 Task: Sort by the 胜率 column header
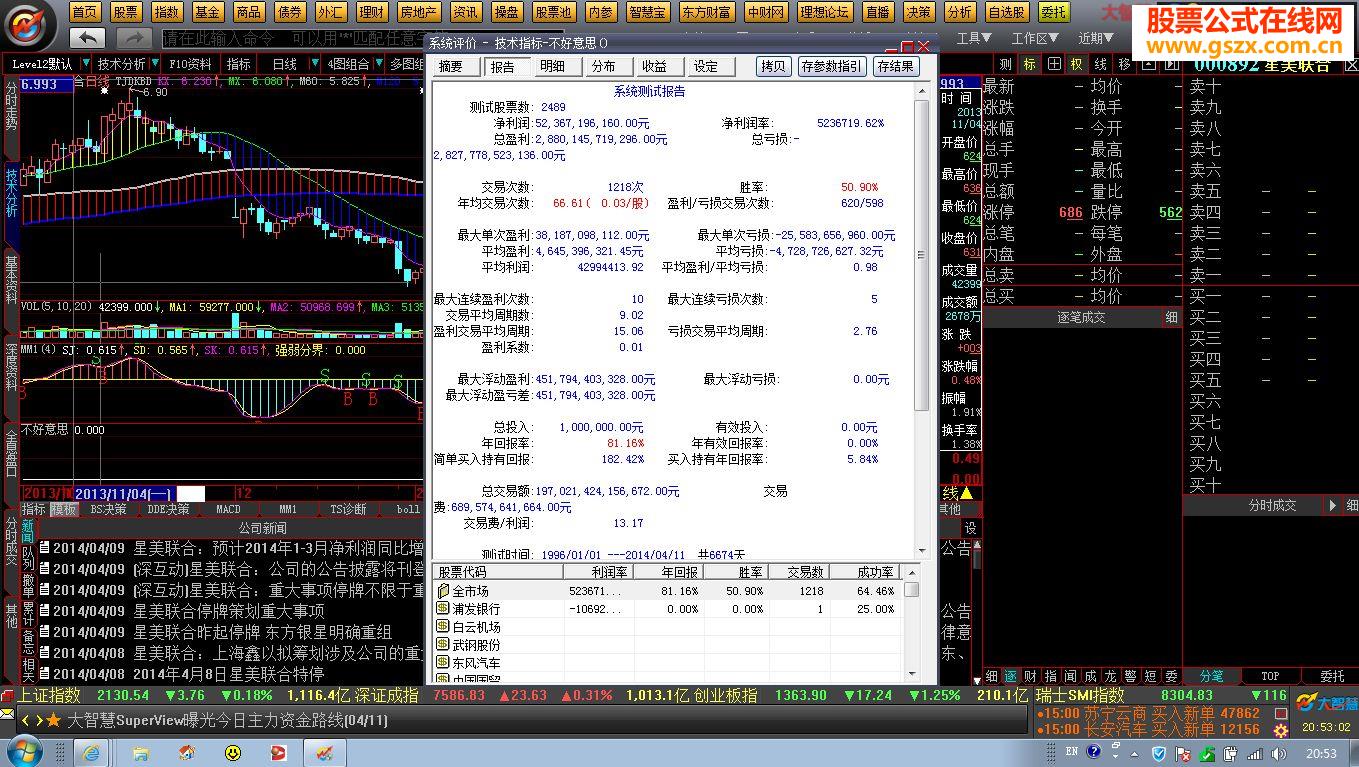pyautogui.click(x=736, y=572)
